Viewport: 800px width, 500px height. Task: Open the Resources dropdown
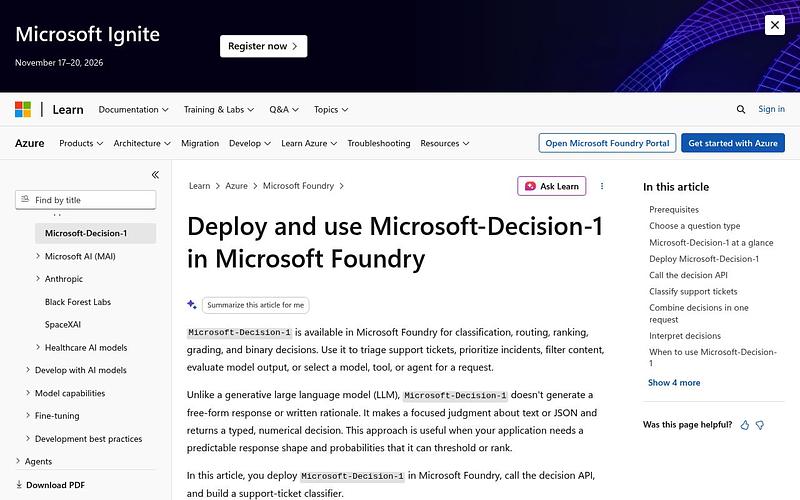pyautogui.click(x=444, y=143)
